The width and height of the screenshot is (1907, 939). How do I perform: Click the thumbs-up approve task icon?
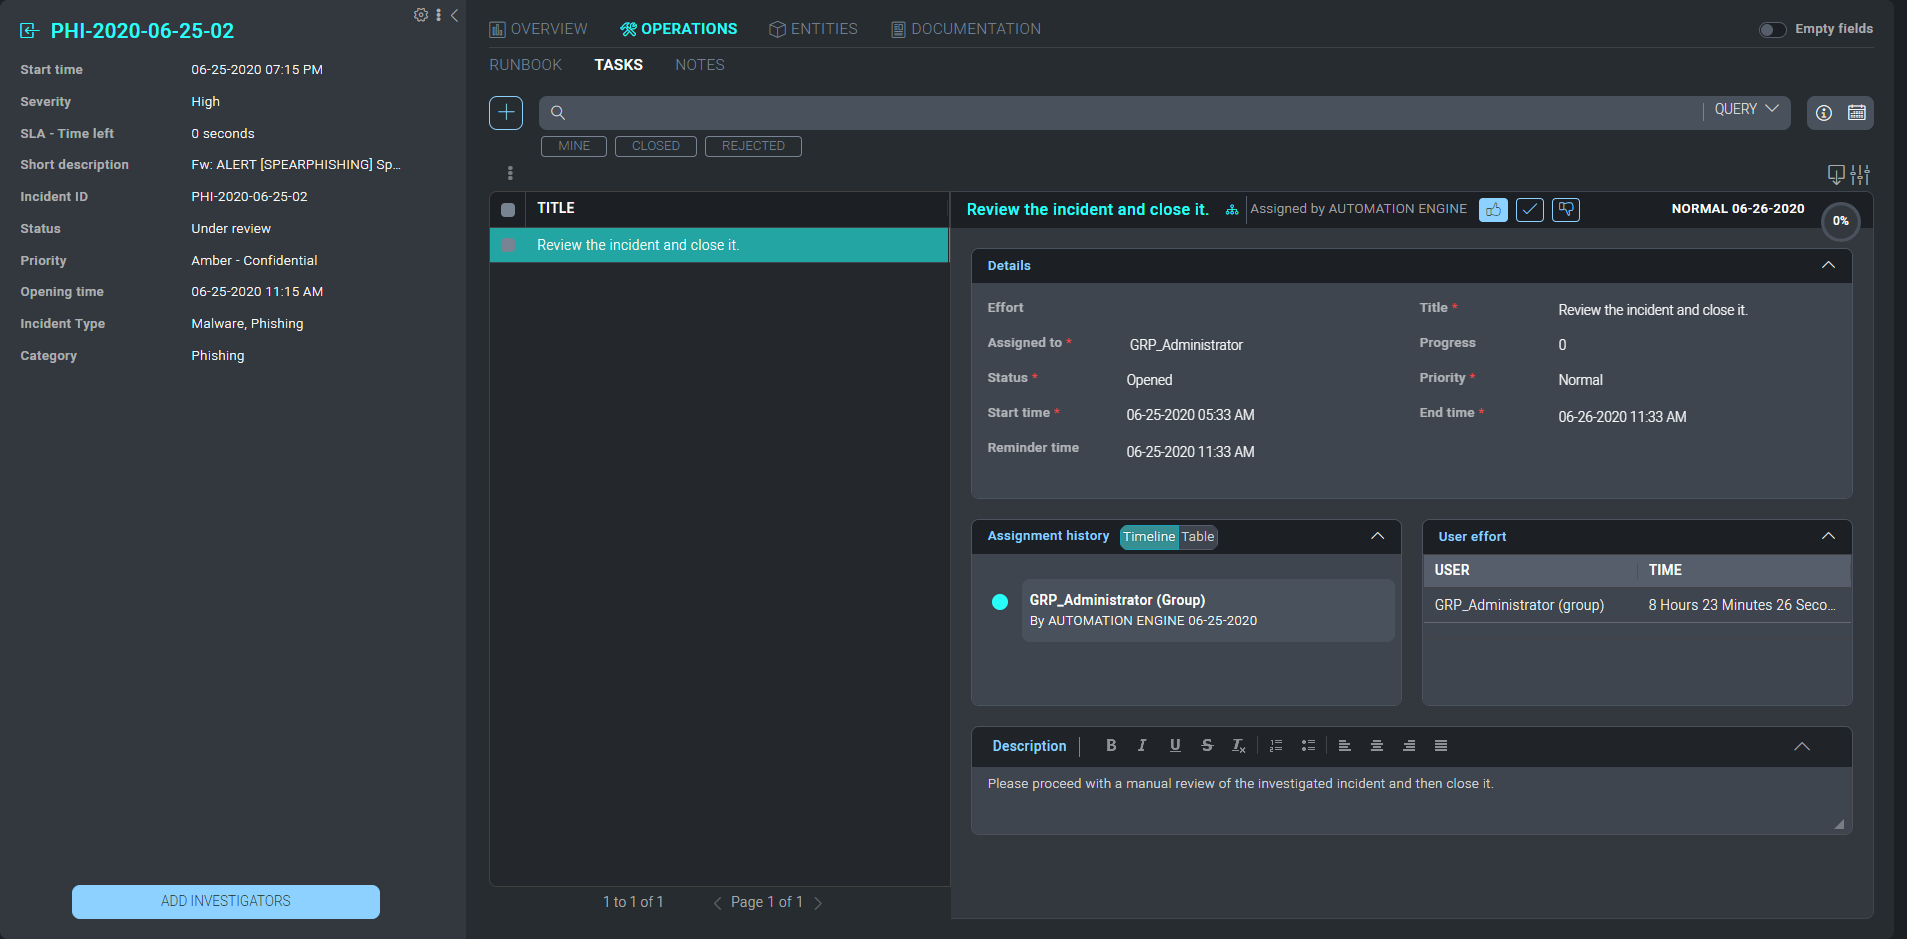(x=1492, y=210)
